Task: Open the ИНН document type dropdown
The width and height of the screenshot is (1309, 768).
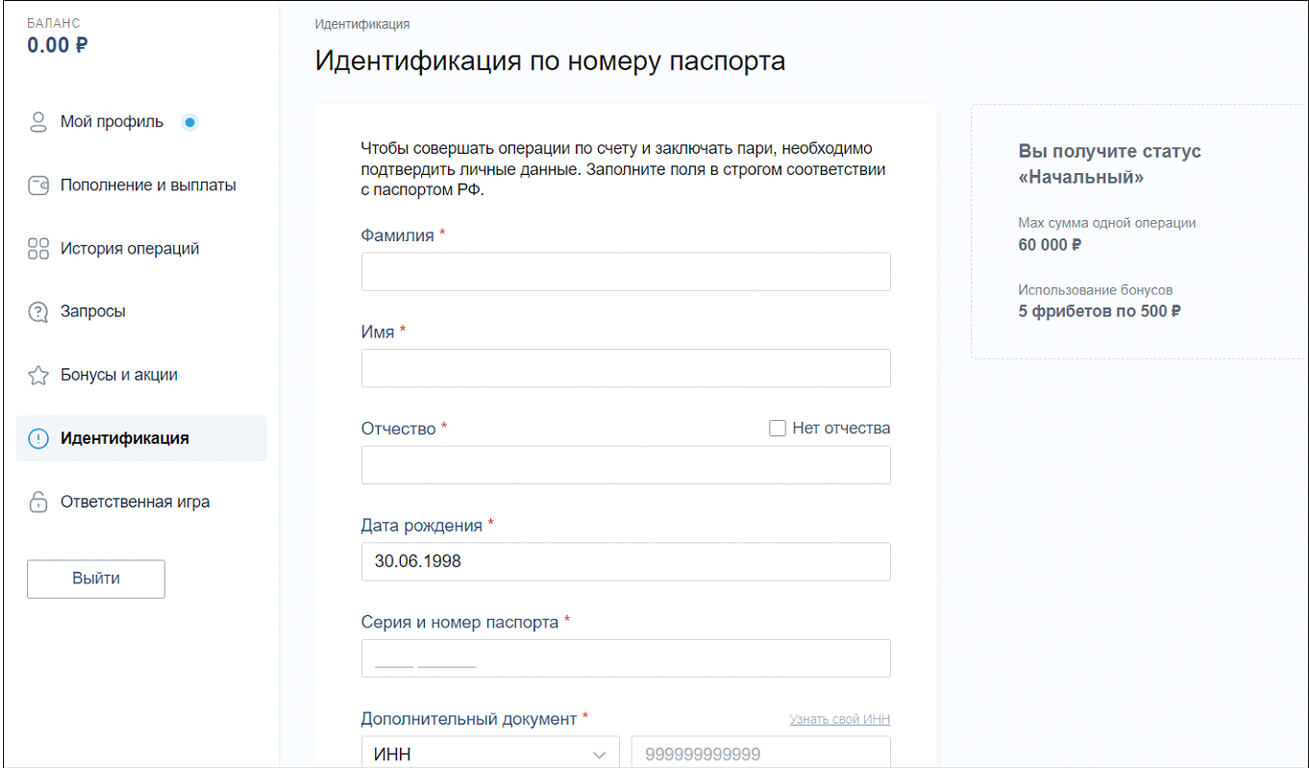Action: pos(490,754)
